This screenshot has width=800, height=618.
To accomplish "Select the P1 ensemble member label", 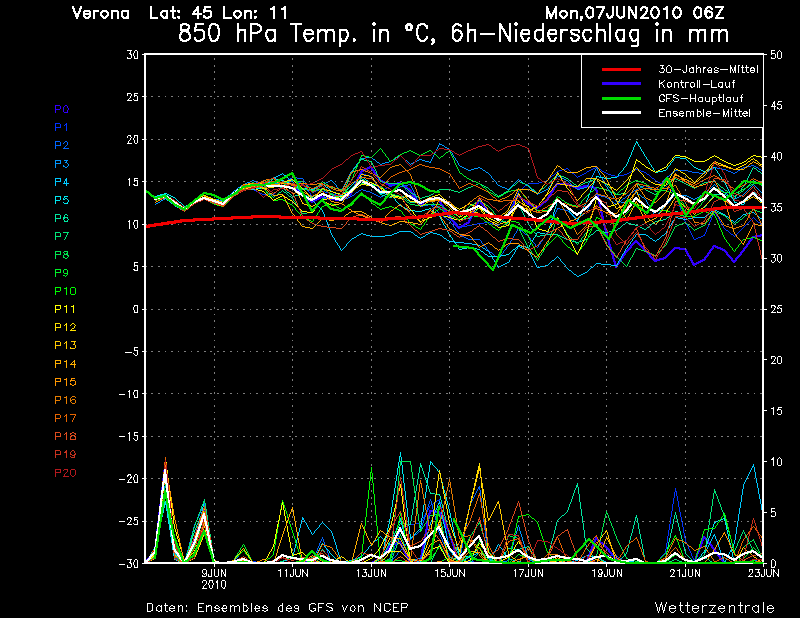I will pos(61,127).
